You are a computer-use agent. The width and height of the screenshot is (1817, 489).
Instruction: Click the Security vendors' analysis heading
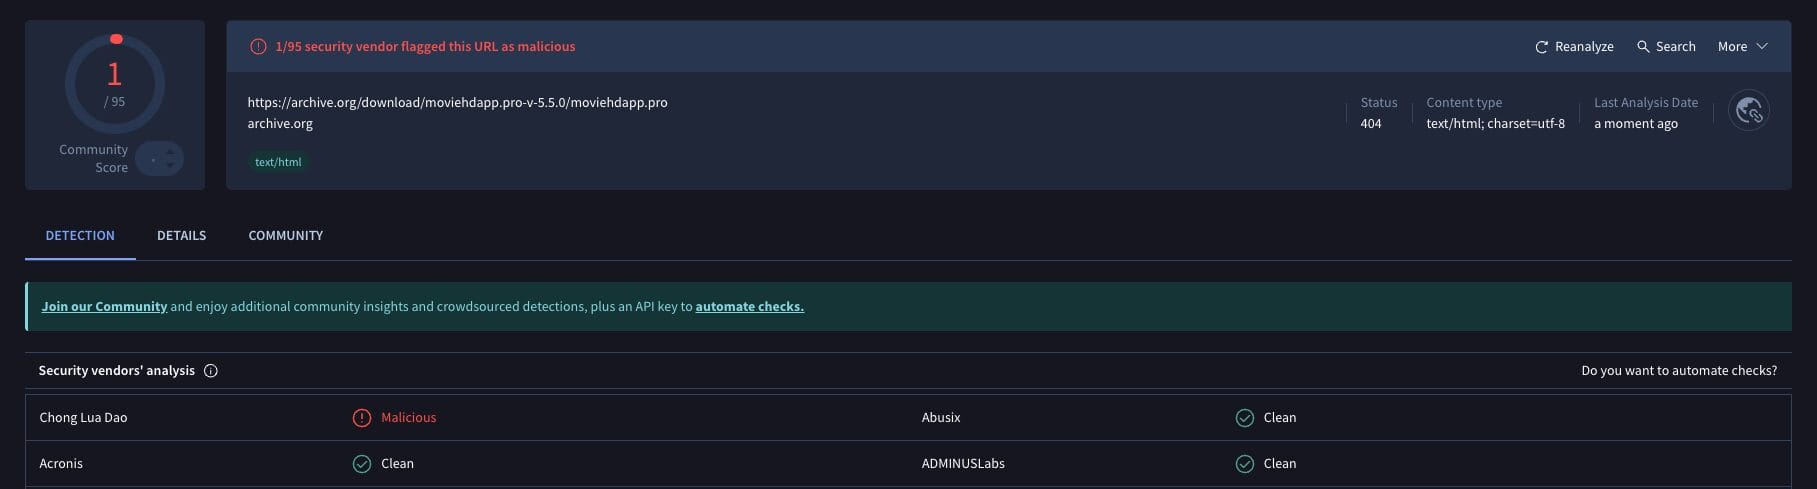(117, 371)
